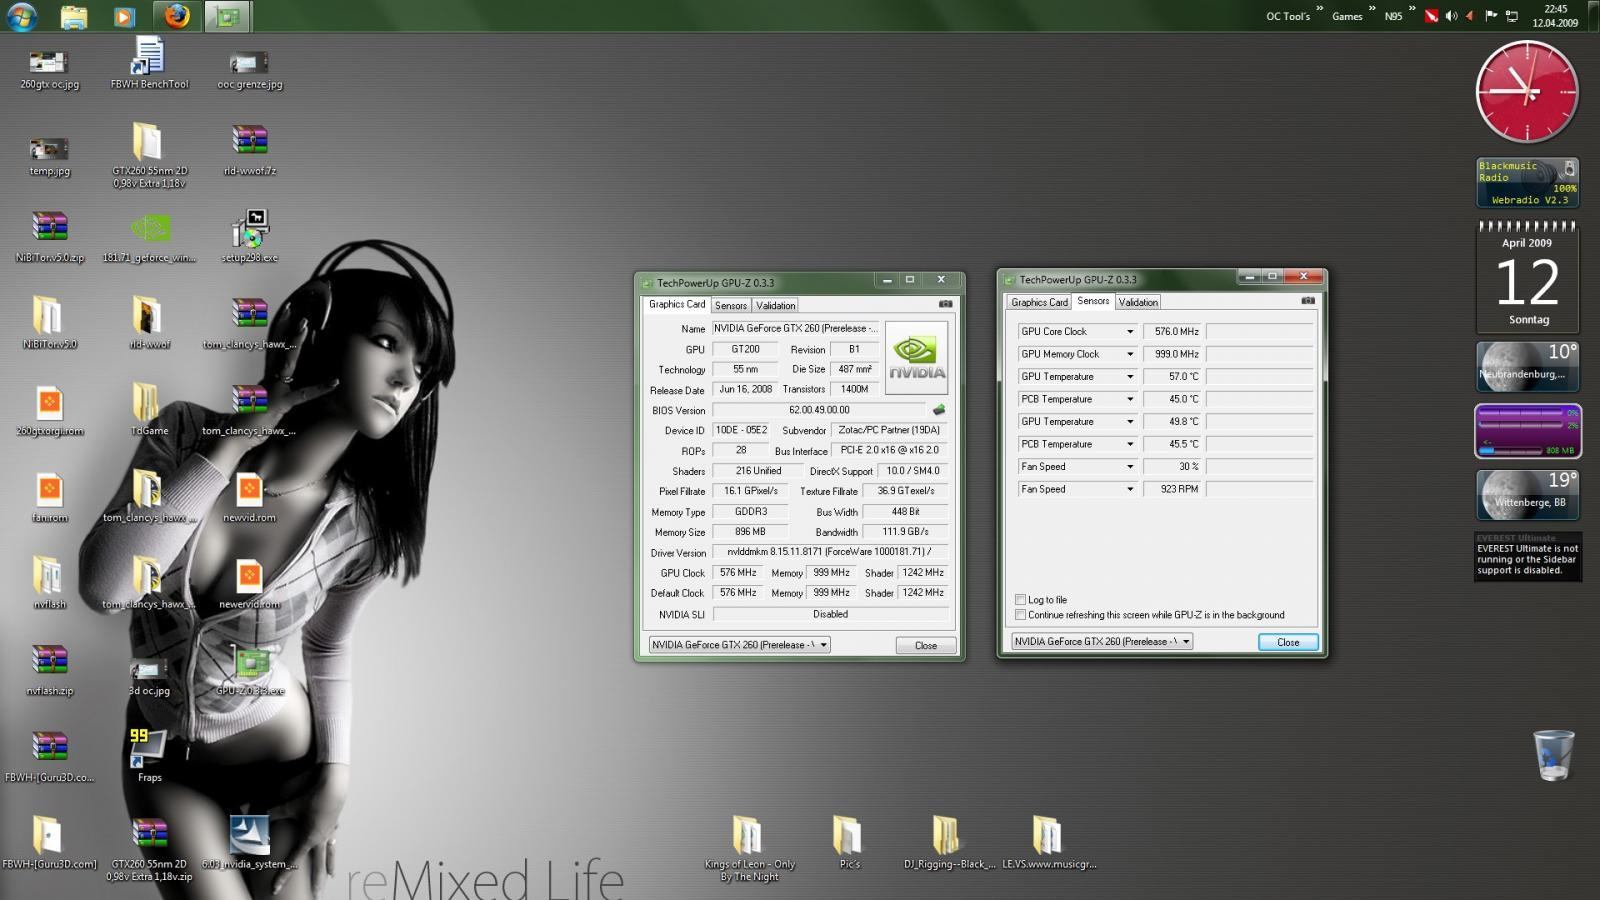Open the Recycle Bin
This screenshot has width=1600, height=900.
[x=1553, y=755]
